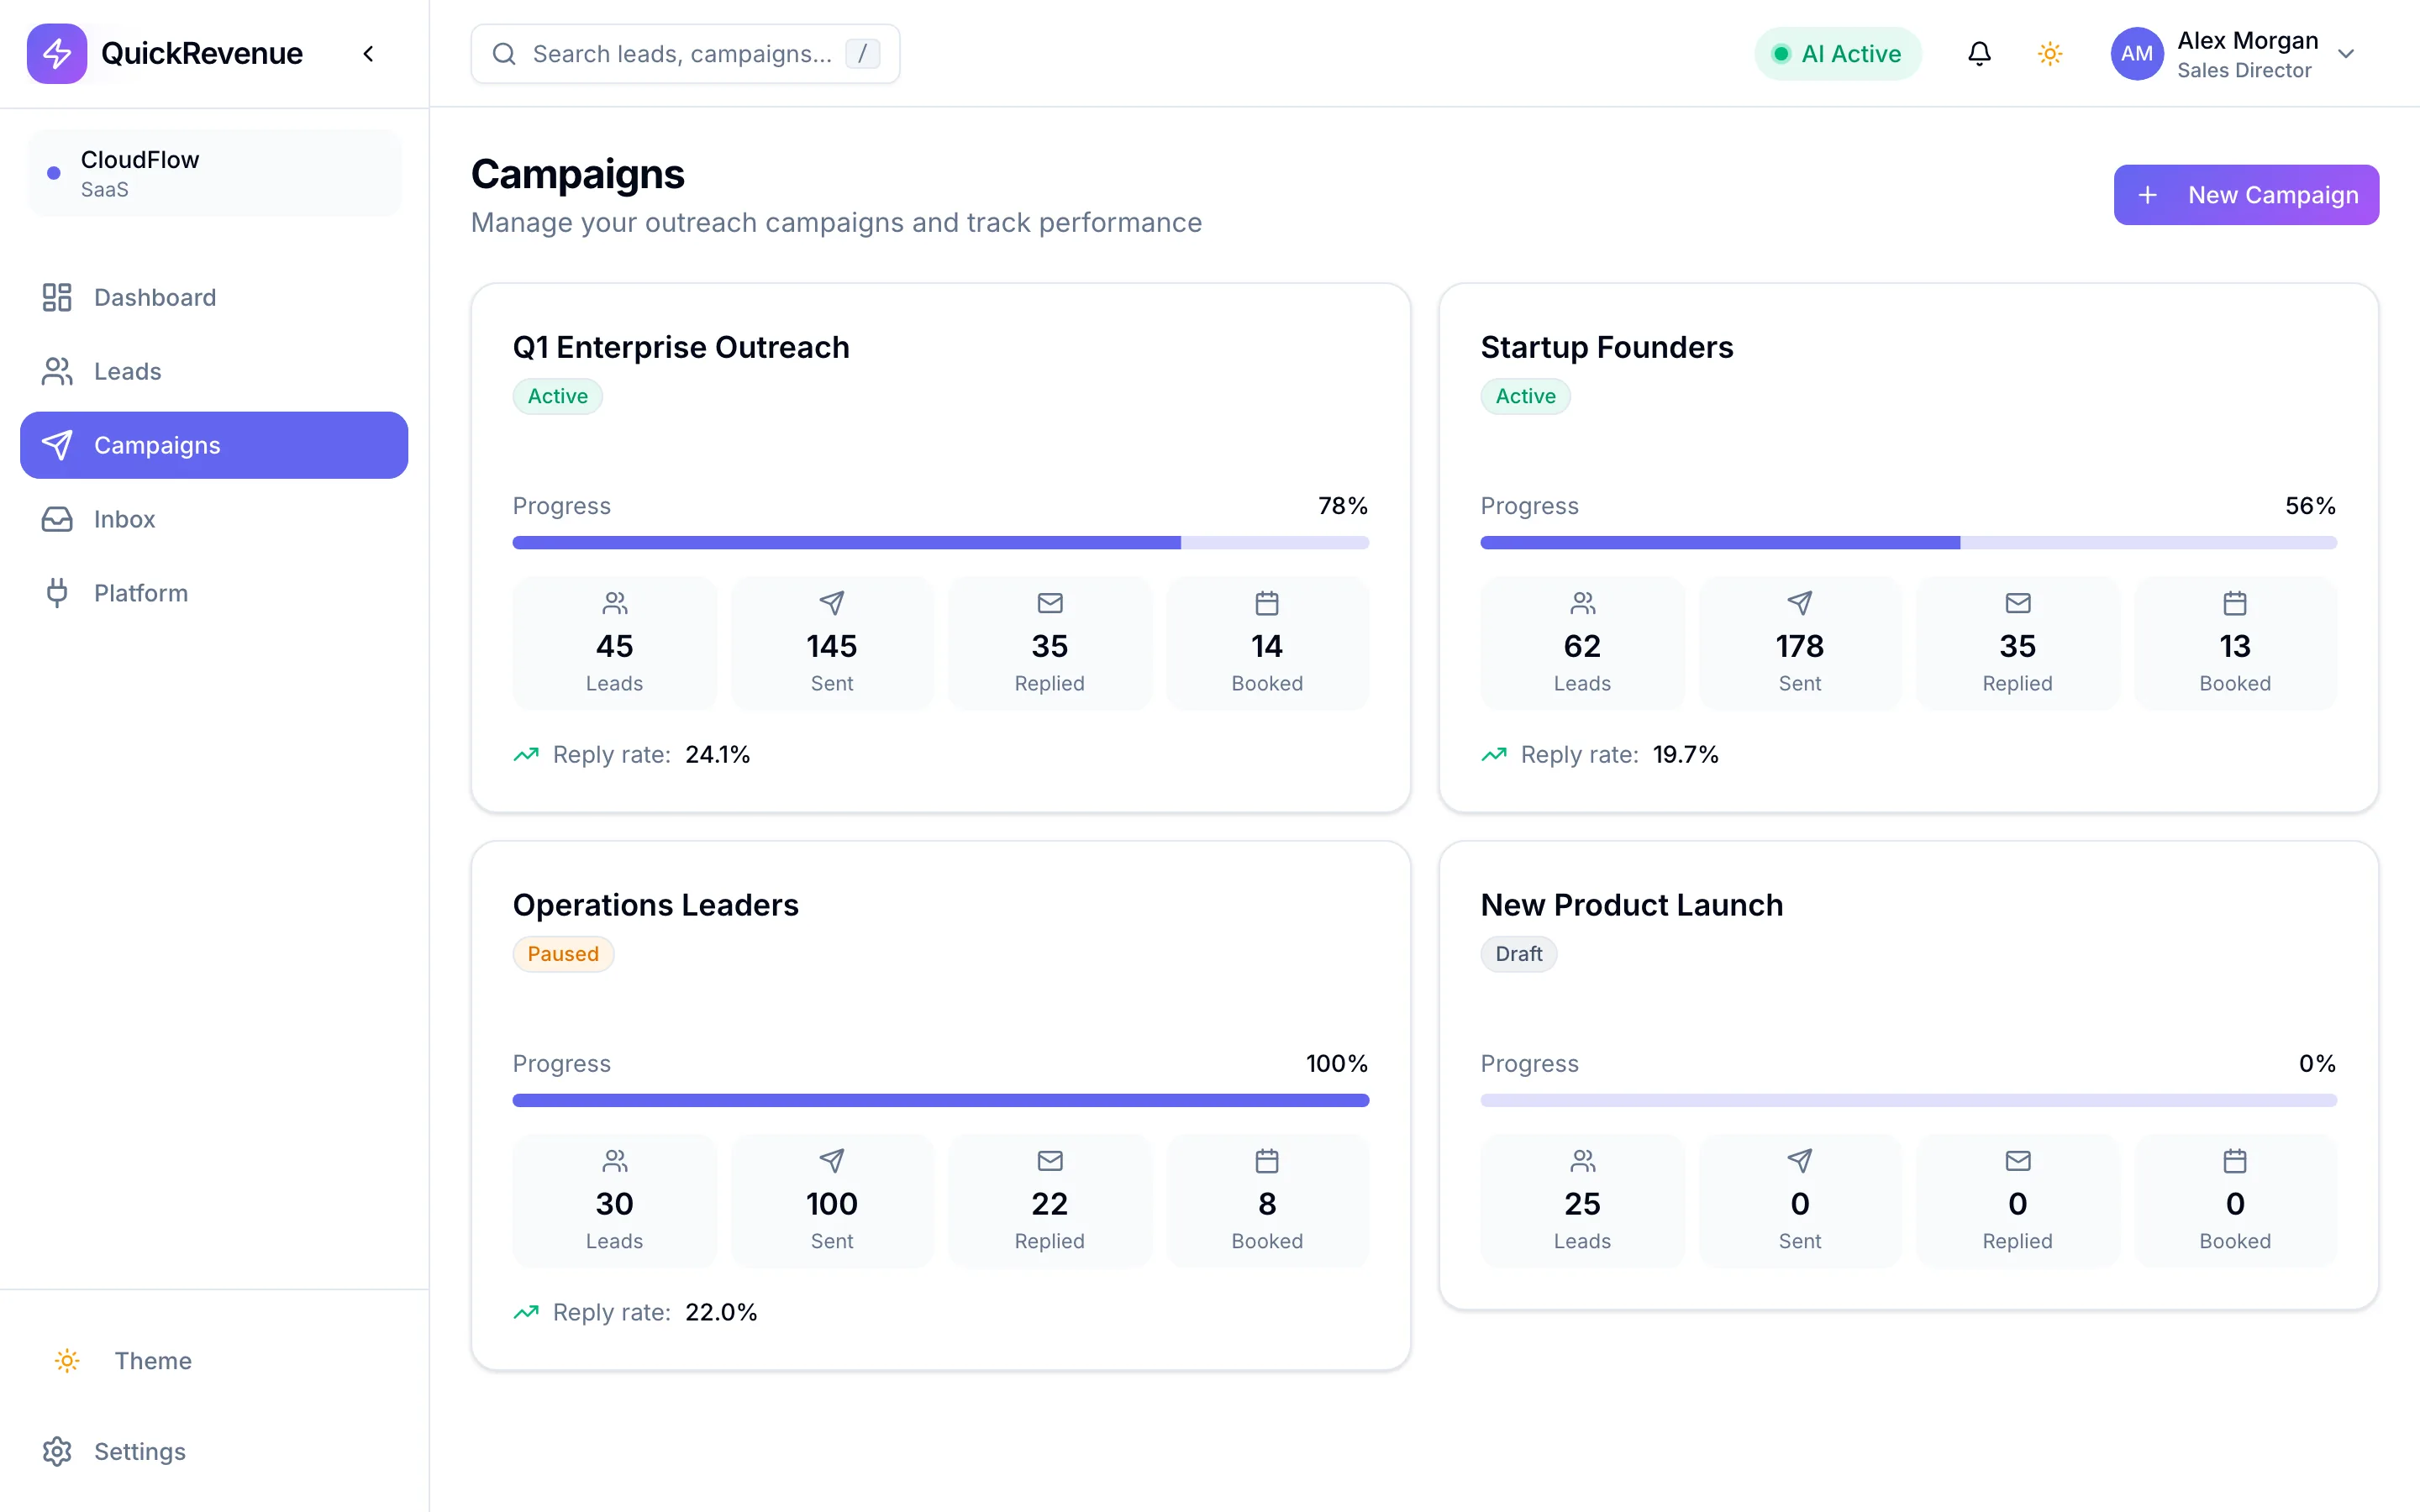Expand the Alex Morgan account dropdown
The image size is (2420, 1512).
2346,54
